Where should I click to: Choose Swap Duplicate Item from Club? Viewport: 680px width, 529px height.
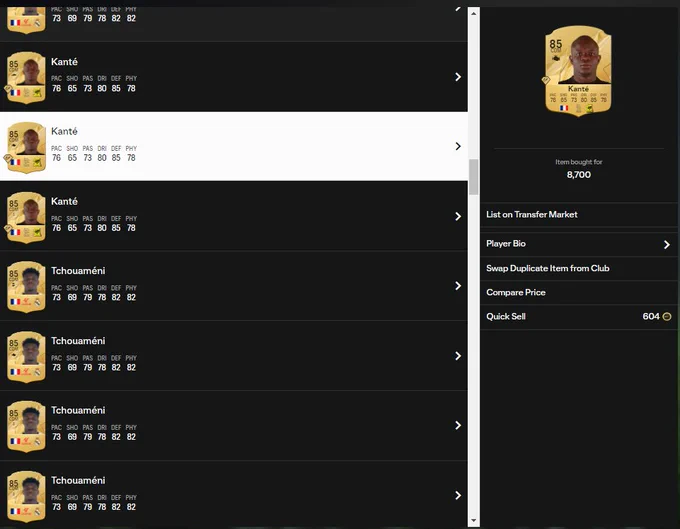[579, 268]
